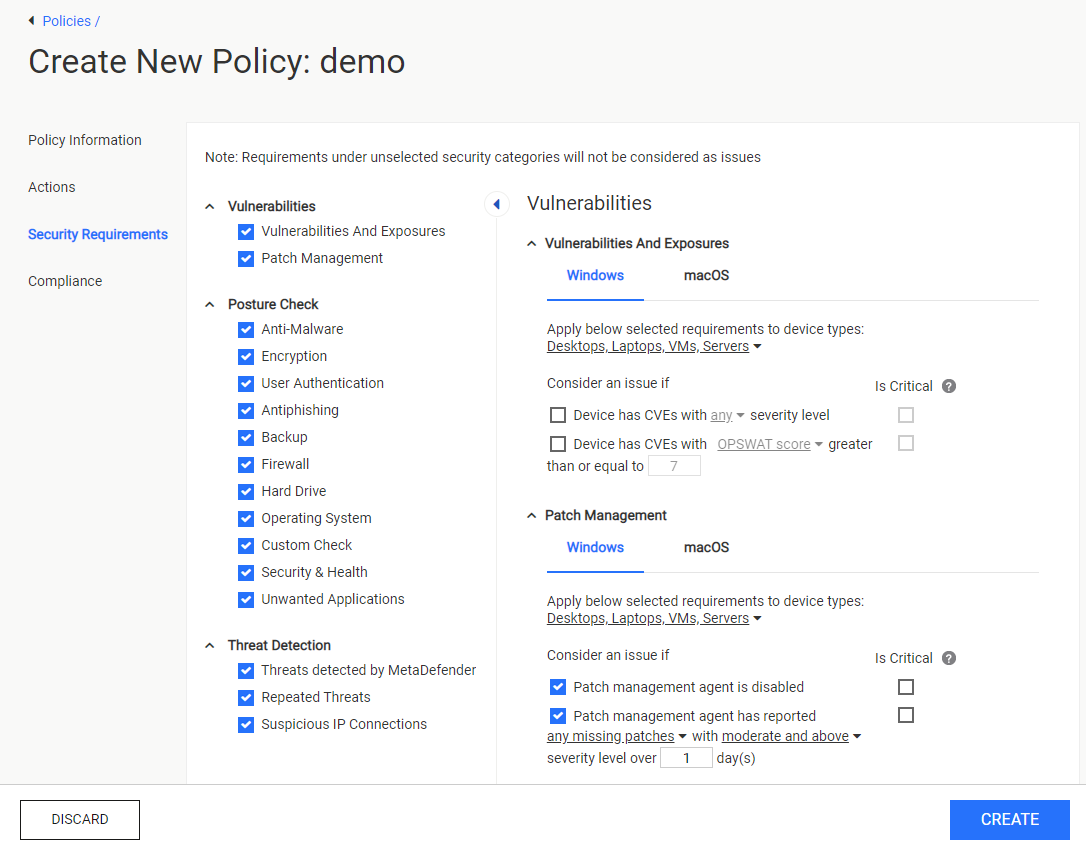
Task: Uncheck Hard Drive checkbox
Action: 246,492
